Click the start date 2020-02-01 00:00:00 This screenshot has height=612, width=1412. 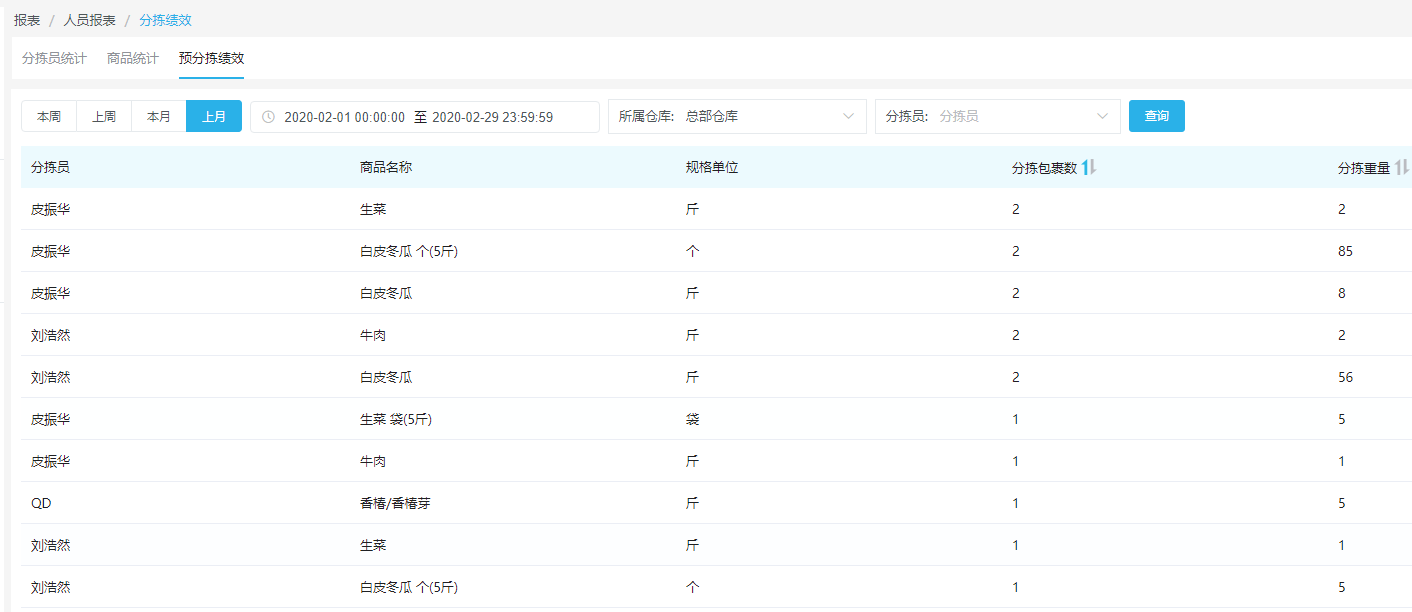[x=345, y=117]
